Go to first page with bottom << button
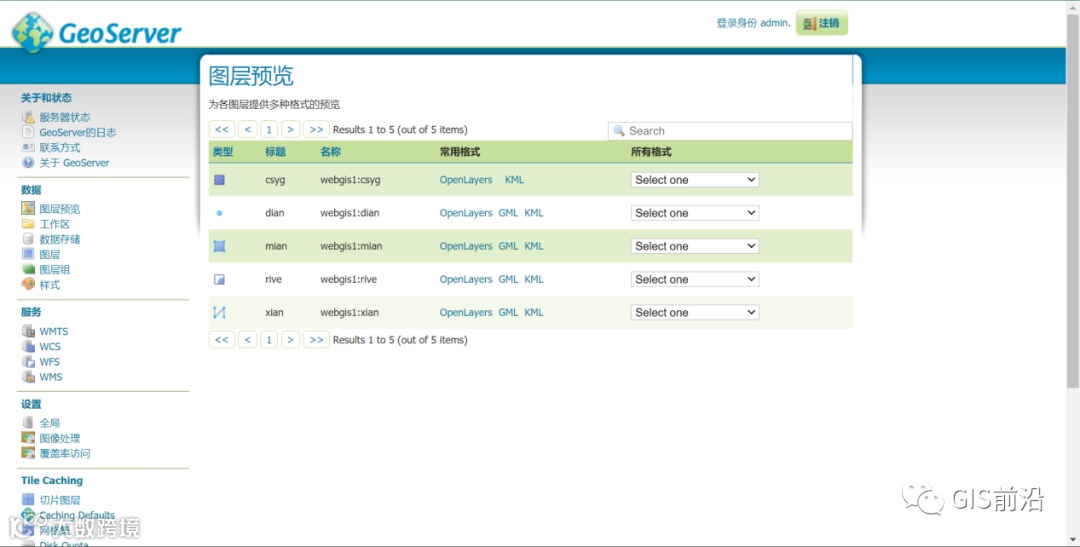 (222, 340)
